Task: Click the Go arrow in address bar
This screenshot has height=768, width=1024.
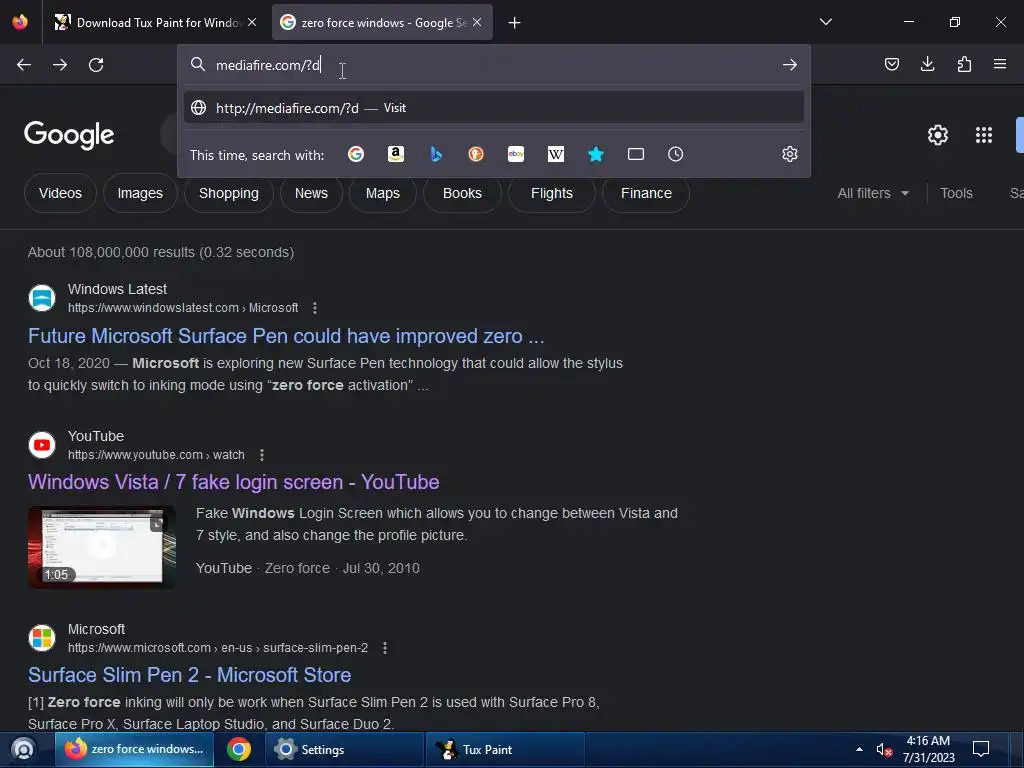Action: point(790,65)
